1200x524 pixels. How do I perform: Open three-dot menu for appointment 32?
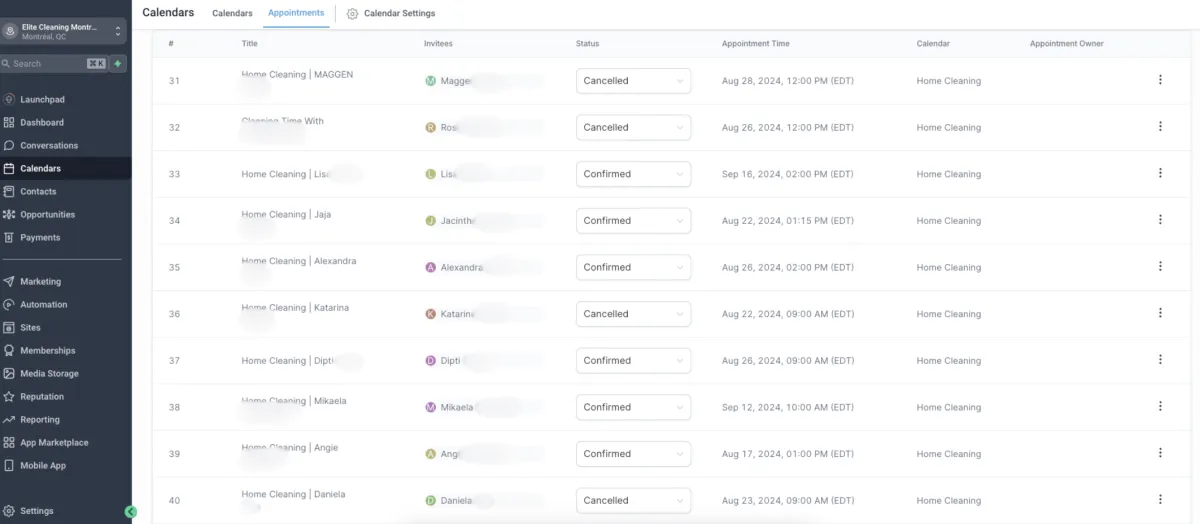[1160, 127]
